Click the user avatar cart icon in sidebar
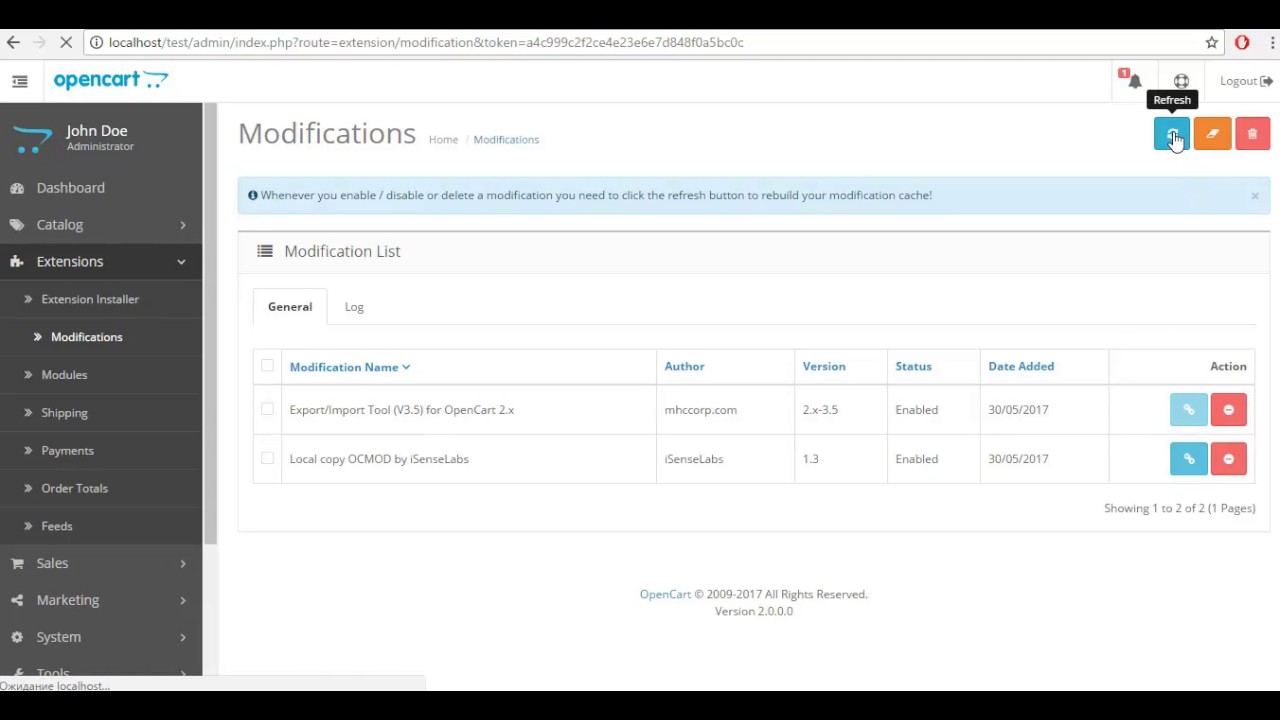Image resolution: width=1280 pixels, height=720 pixels. coord(33,138)
